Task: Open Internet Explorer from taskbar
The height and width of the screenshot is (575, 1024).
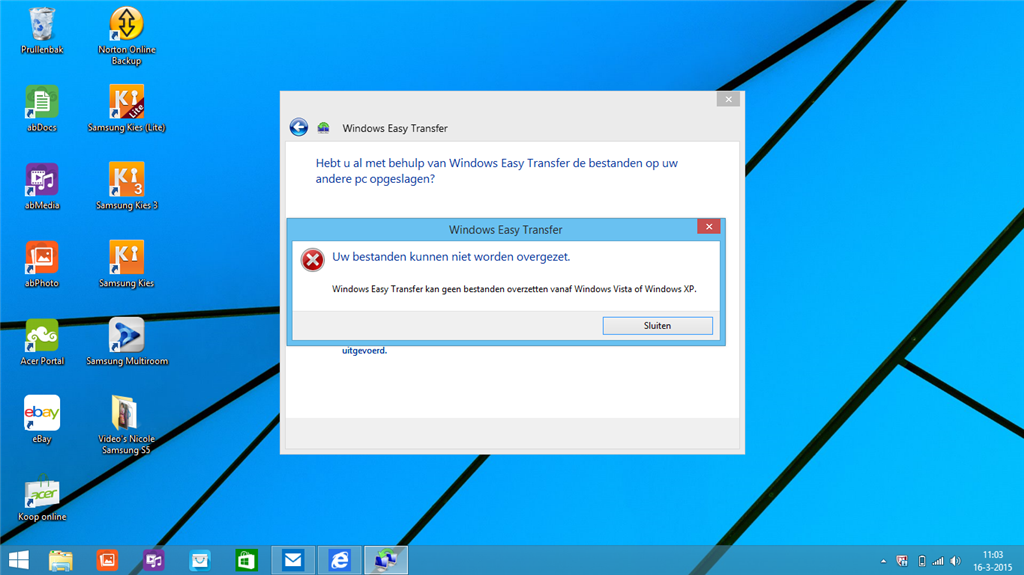Action: [x=340, y=561]
